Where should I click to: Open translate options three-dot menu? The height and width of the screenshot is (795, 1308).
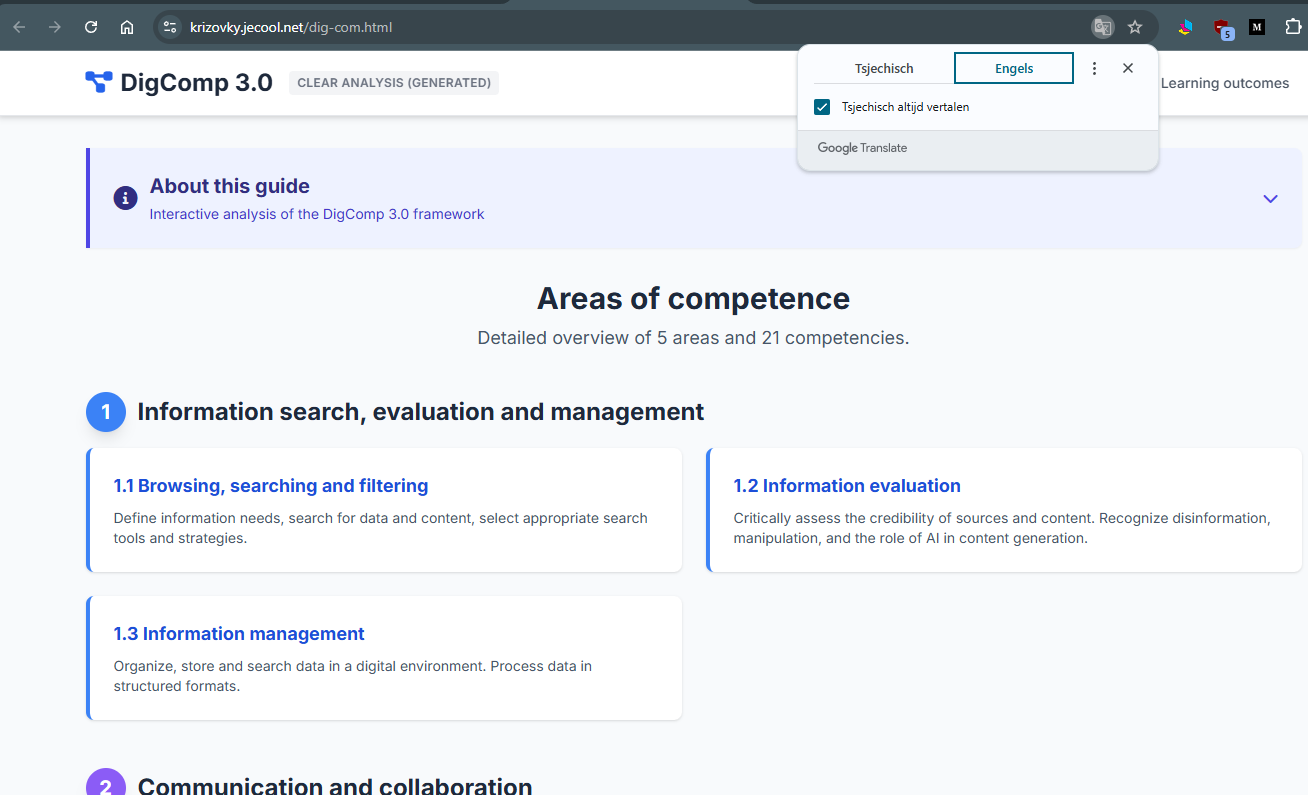click(1094, 68)
